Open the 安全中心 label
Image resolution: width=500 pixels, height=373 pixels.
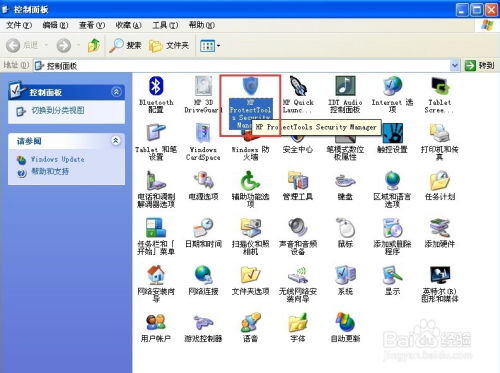(x=298, y=150)
